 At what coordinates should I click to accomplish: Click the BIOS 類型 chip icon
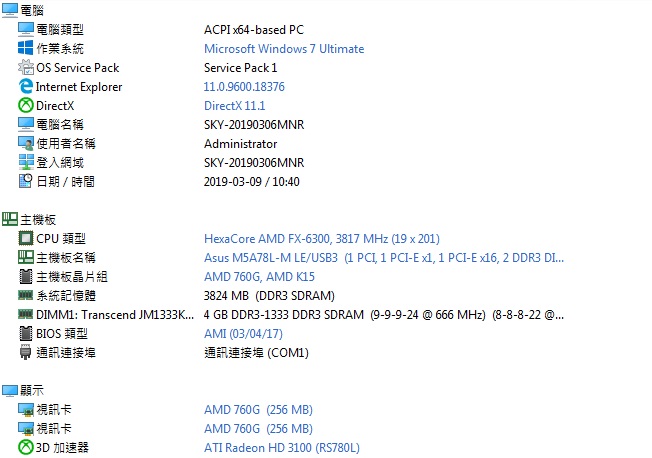26,334
